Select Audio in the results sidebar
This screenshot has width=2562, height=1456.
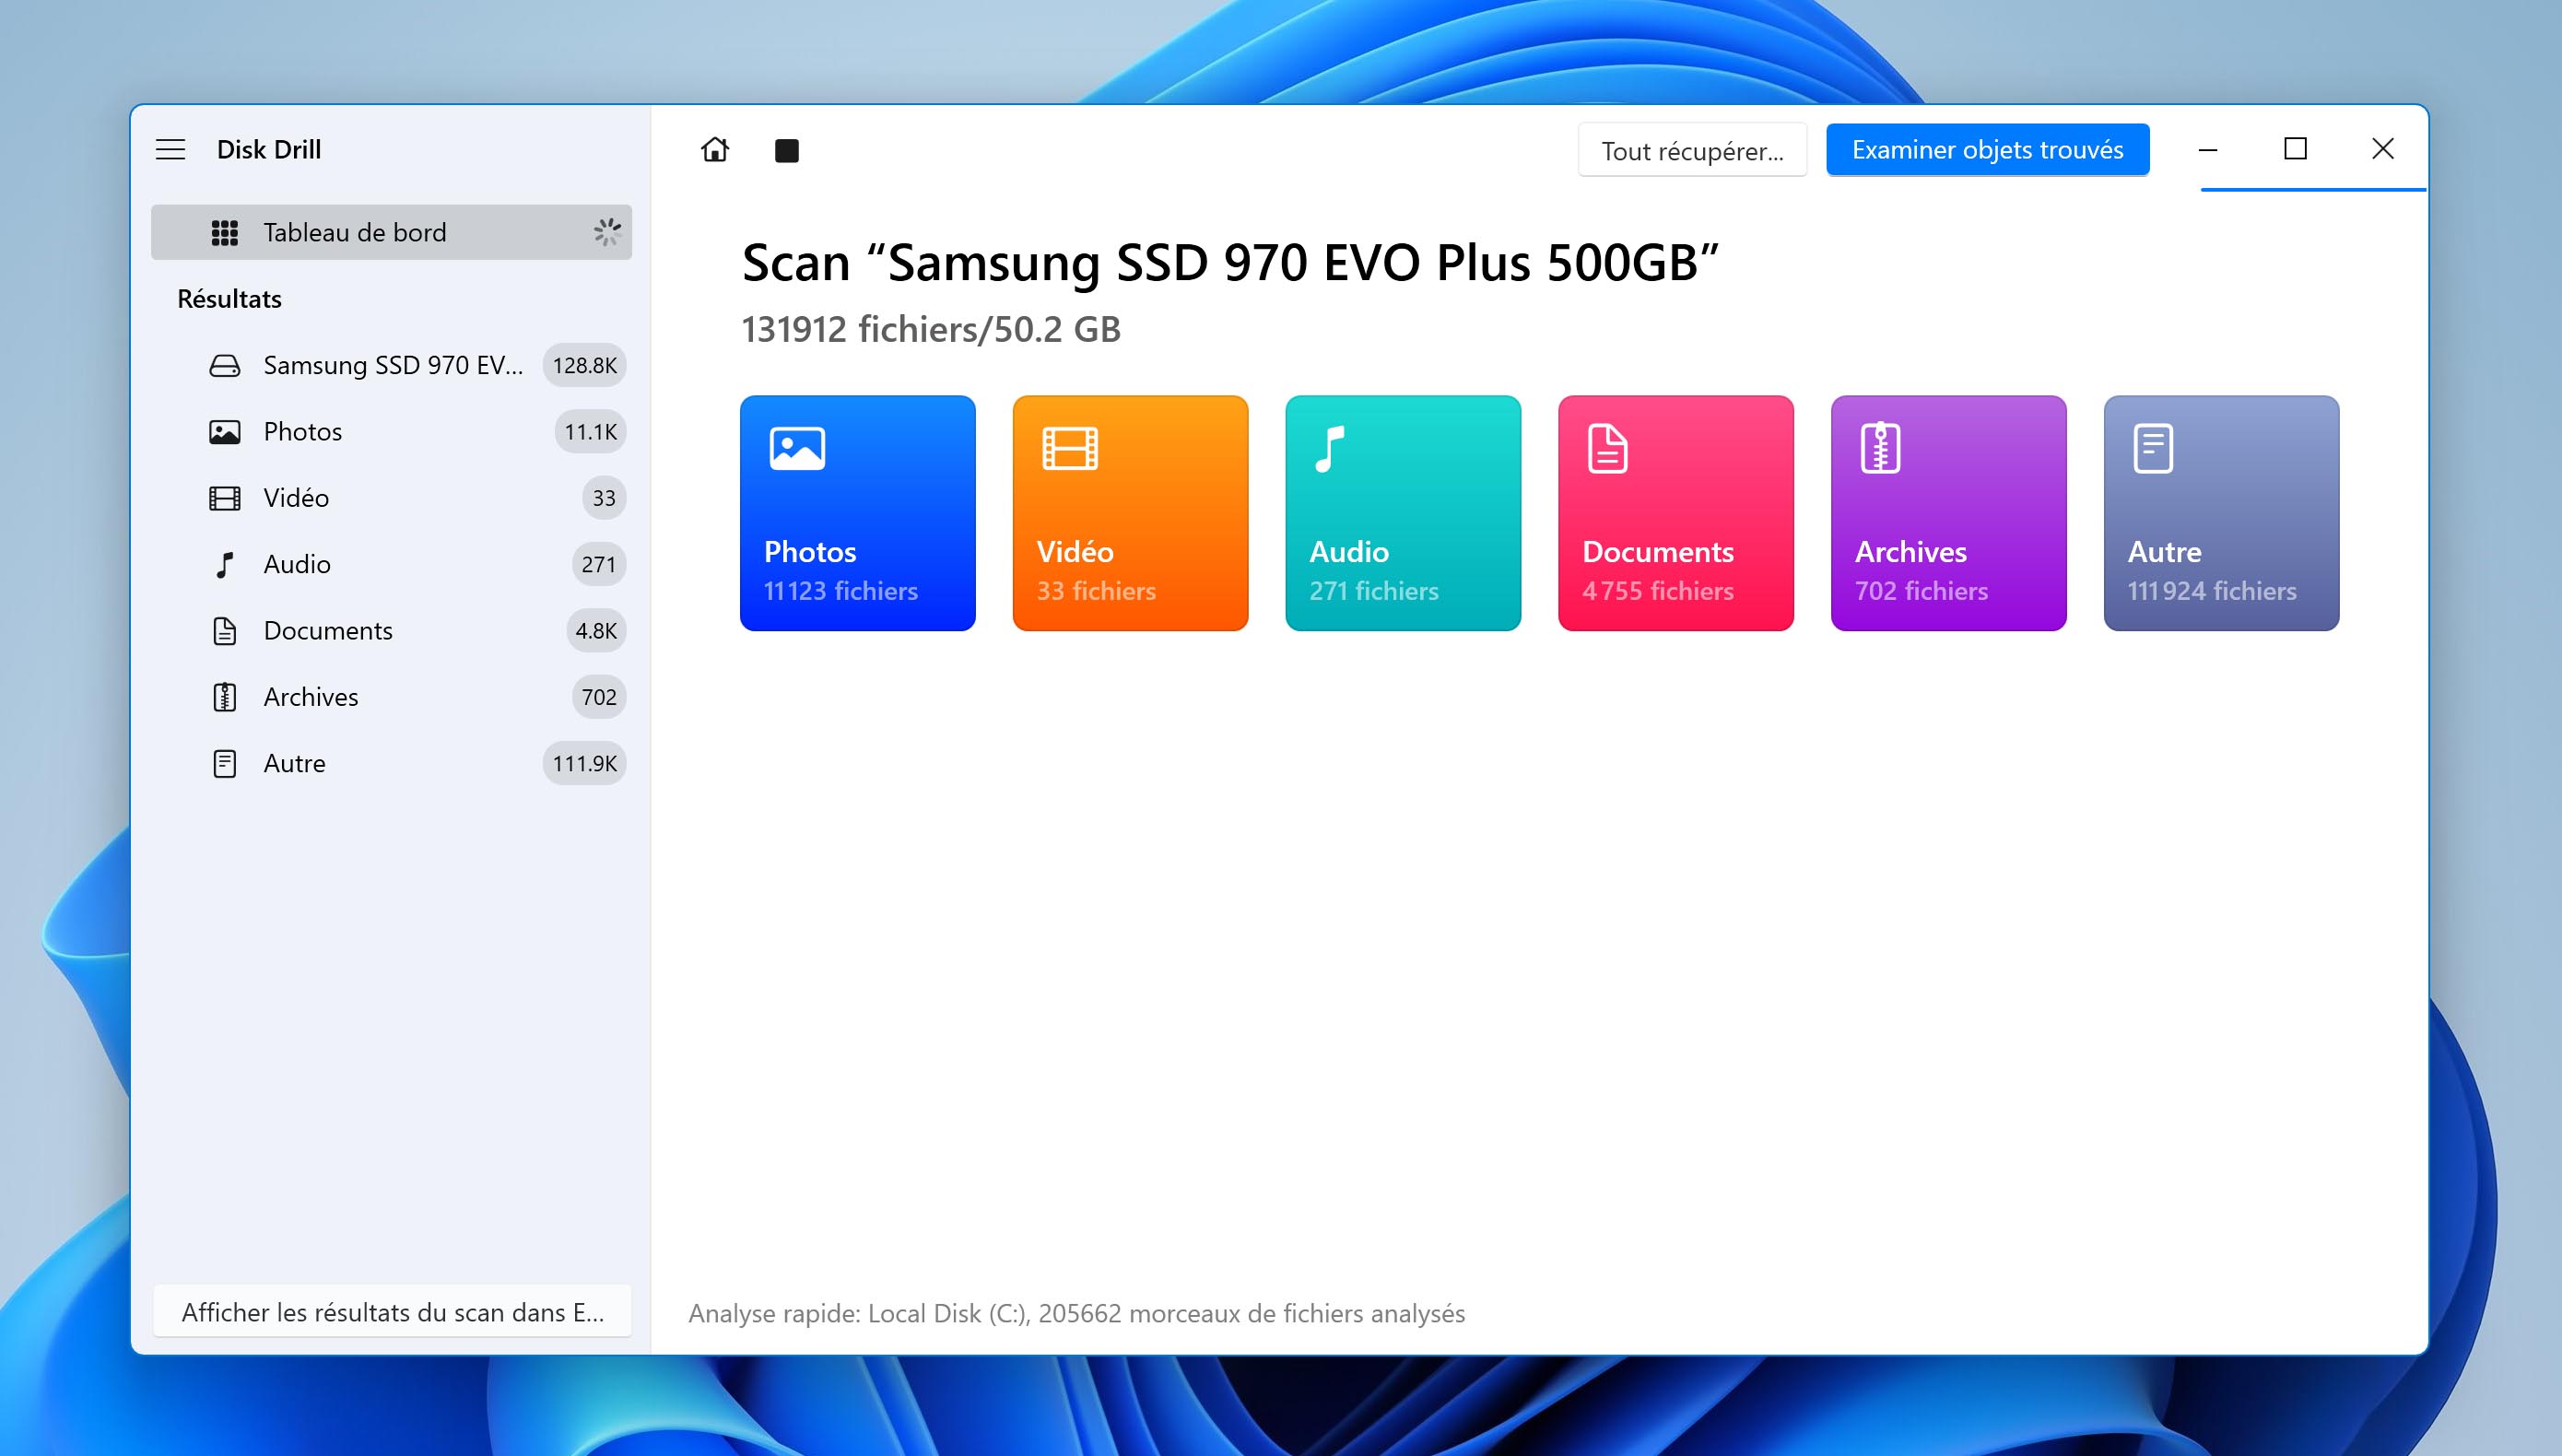point(297,564)
